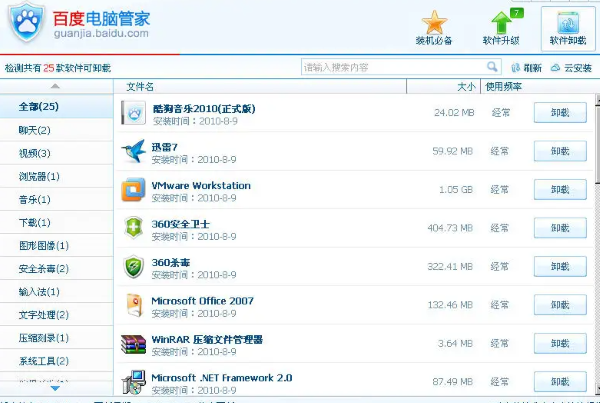Click the category list down arrow

(x=55, y=388)
